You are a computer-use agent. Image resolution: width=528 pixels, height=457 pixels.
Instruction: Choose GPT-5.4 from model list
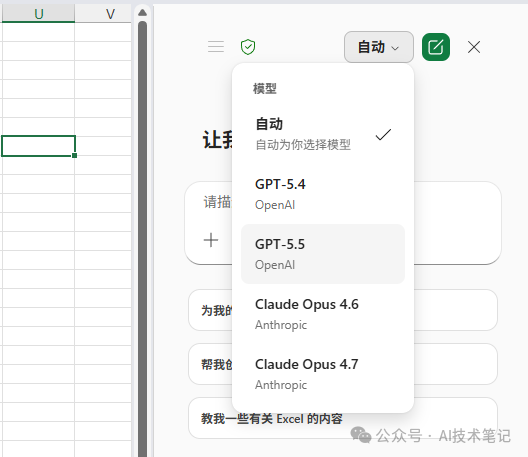pyautogui.click(x=323, y=194)
